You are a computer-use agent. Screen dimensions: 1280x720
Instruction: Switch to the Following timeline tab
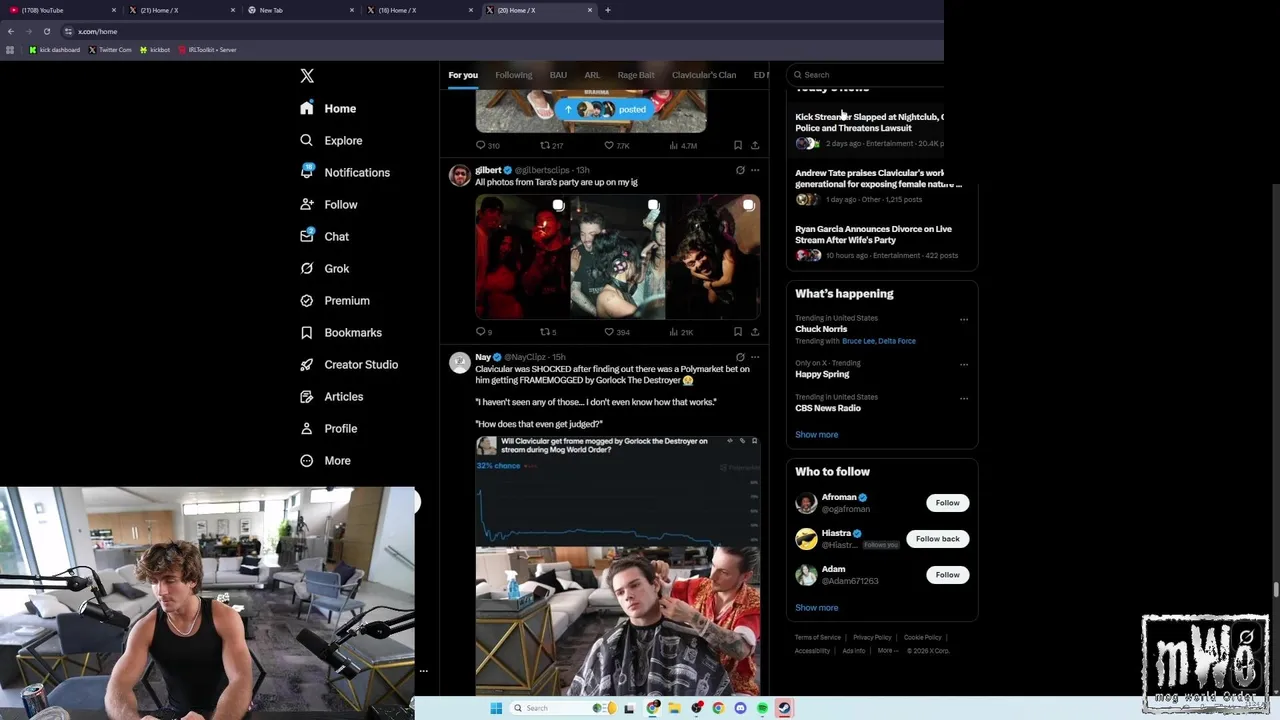pos(513,75)
